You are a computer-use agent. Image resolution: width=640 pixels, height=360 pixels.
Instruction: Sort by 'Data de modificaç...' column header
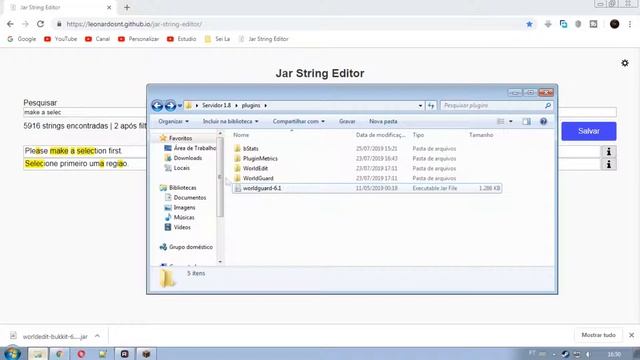click(380, 135)
